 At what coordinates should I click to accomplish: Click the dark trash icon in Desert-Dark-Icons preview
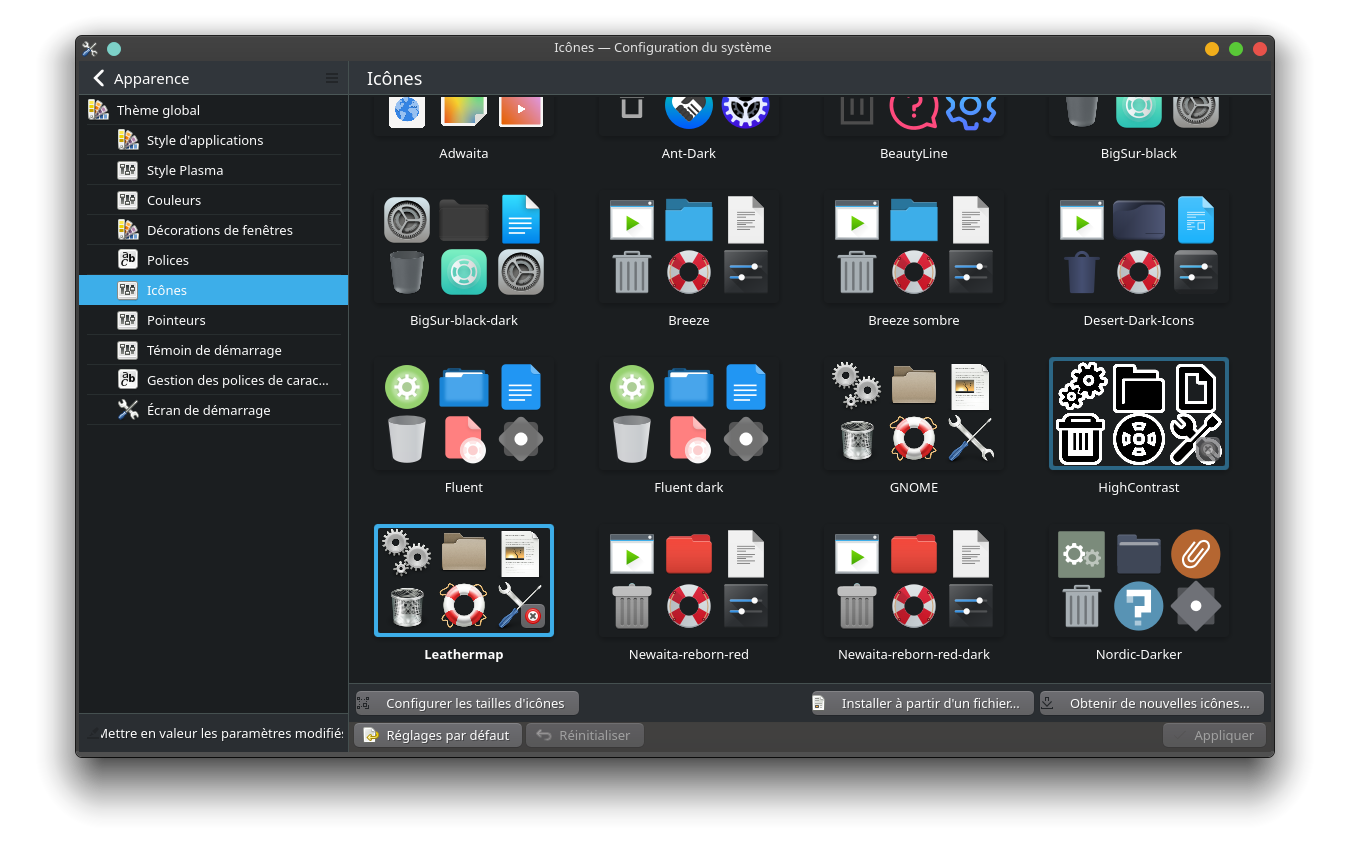click(1081, 271)
